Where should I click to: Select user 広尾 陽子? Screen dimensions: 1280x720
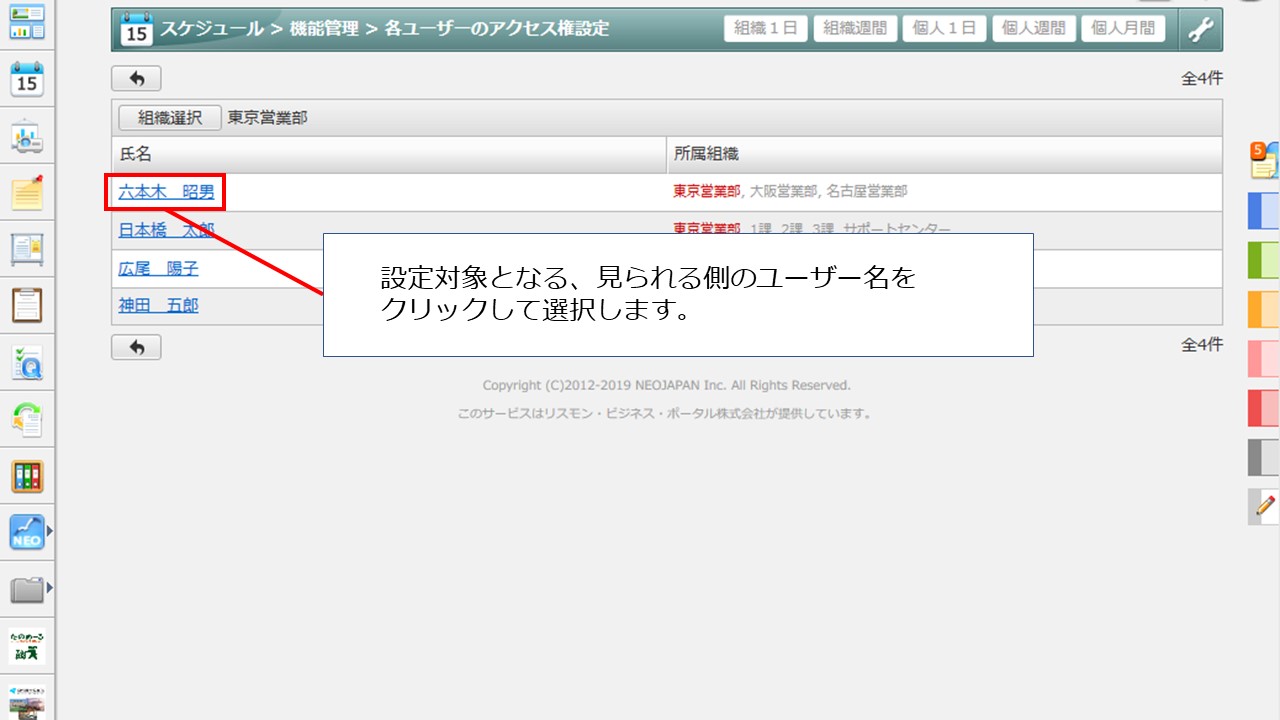pyautogui.click(x=159, y=268)
